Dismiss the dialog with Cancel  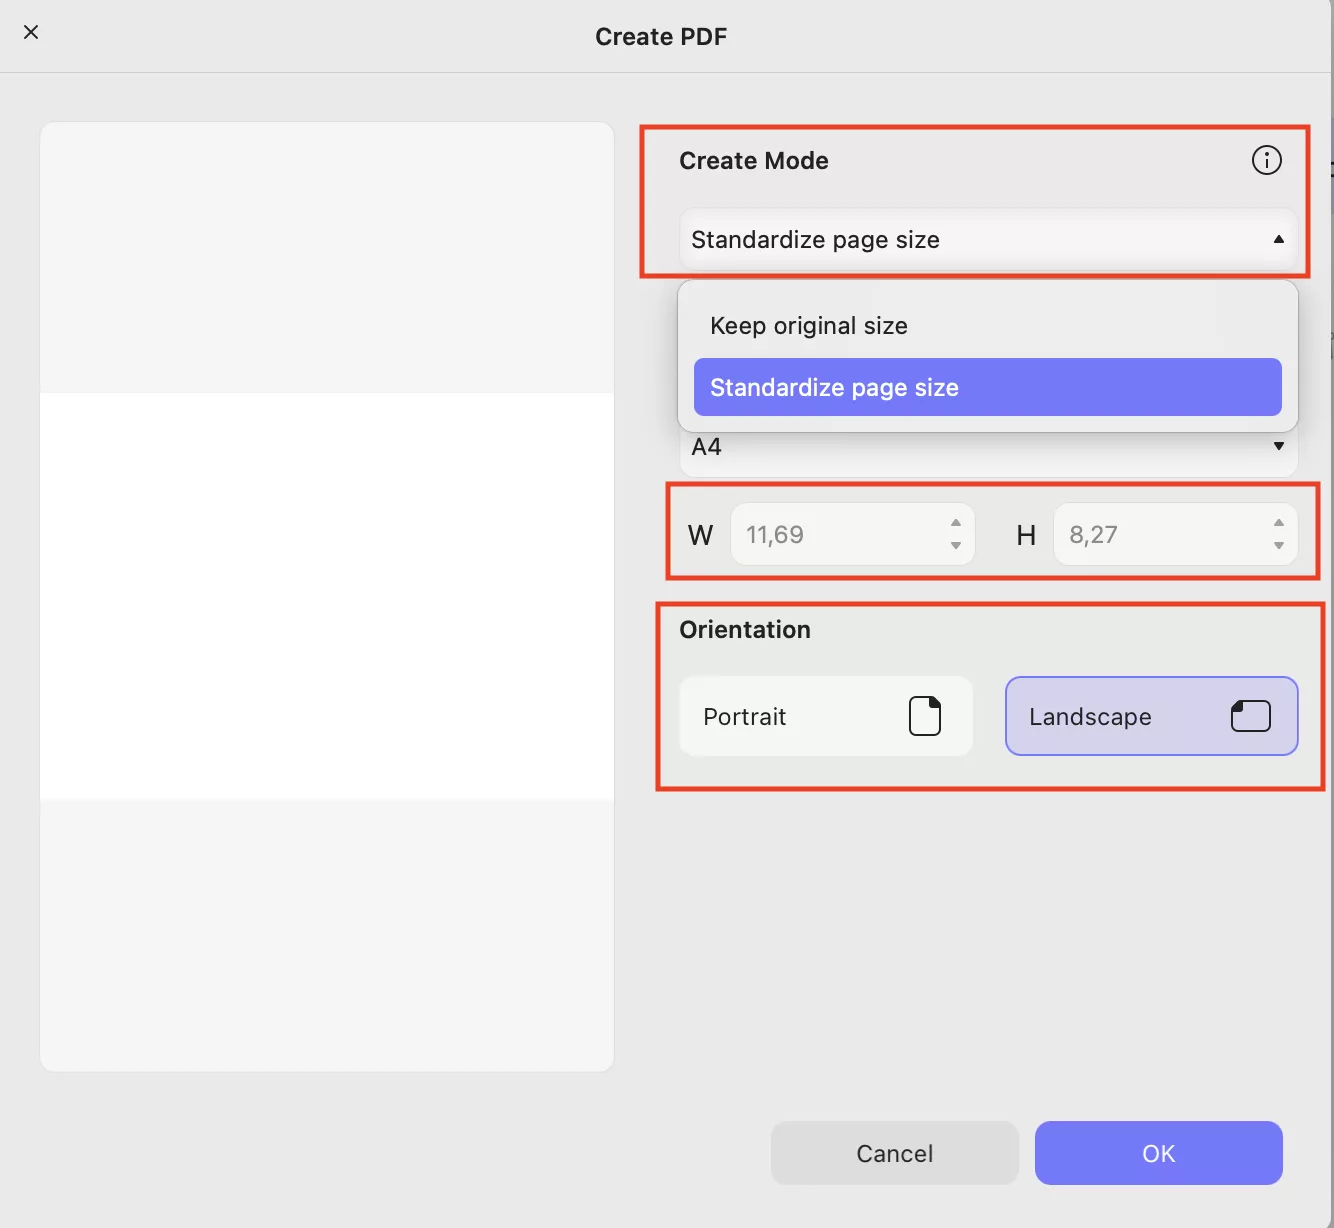point(893,1153)
